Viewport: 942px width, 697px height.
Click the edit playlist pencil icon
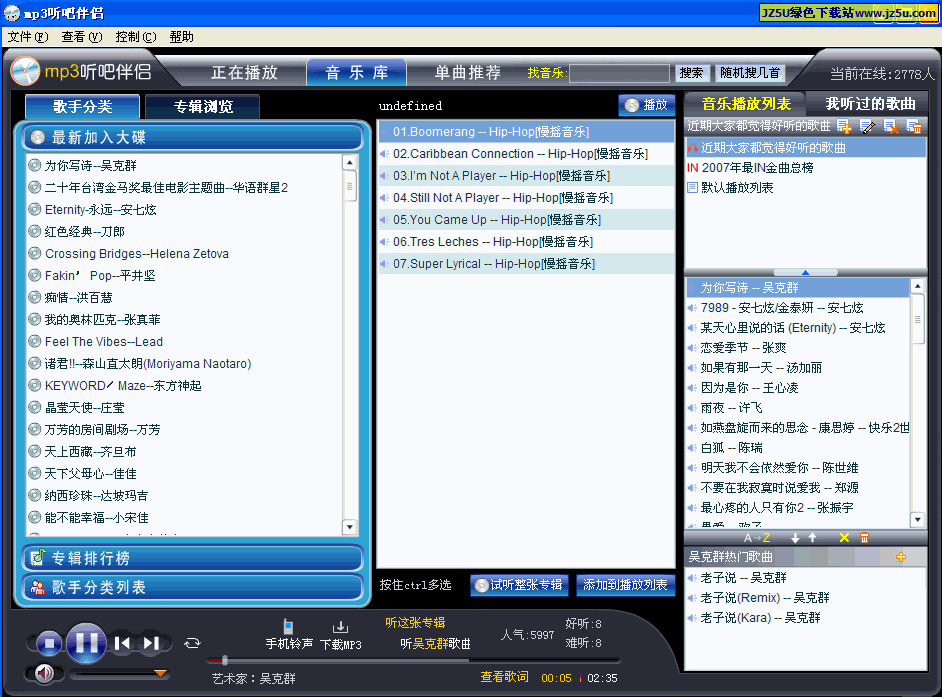pos(868,126)
